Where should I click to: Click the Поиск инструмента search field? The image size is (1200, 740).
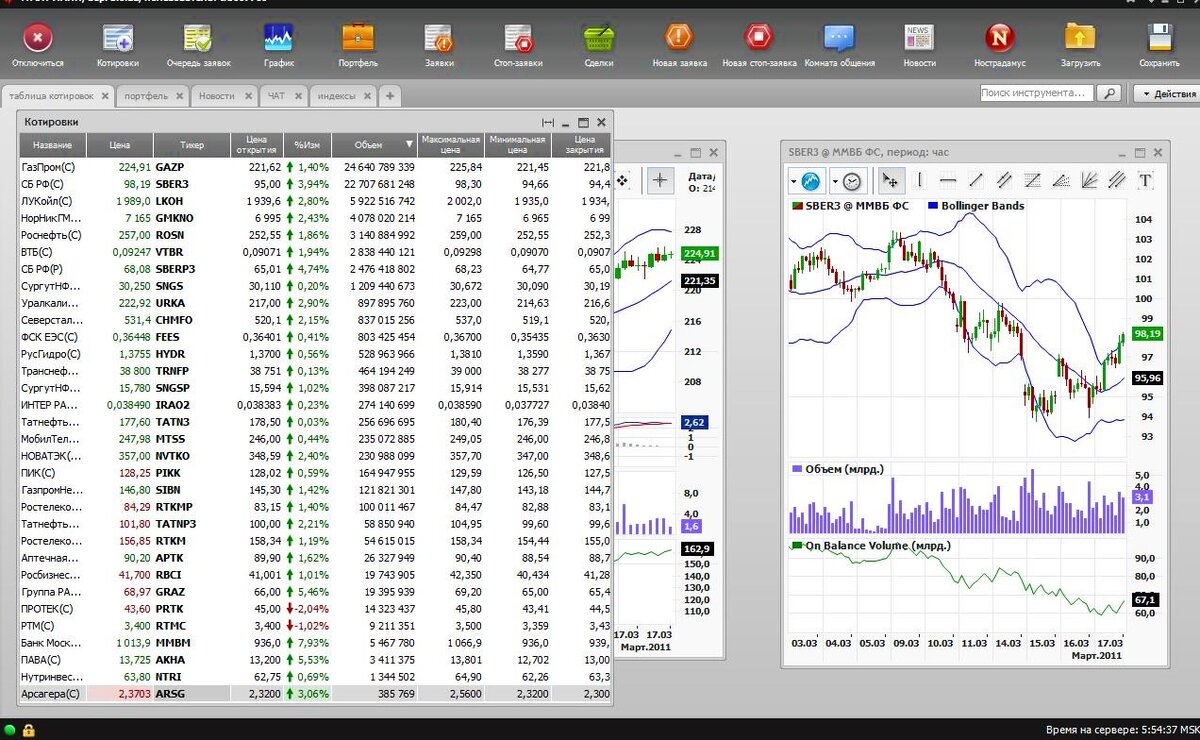[x=1037, y=93]
